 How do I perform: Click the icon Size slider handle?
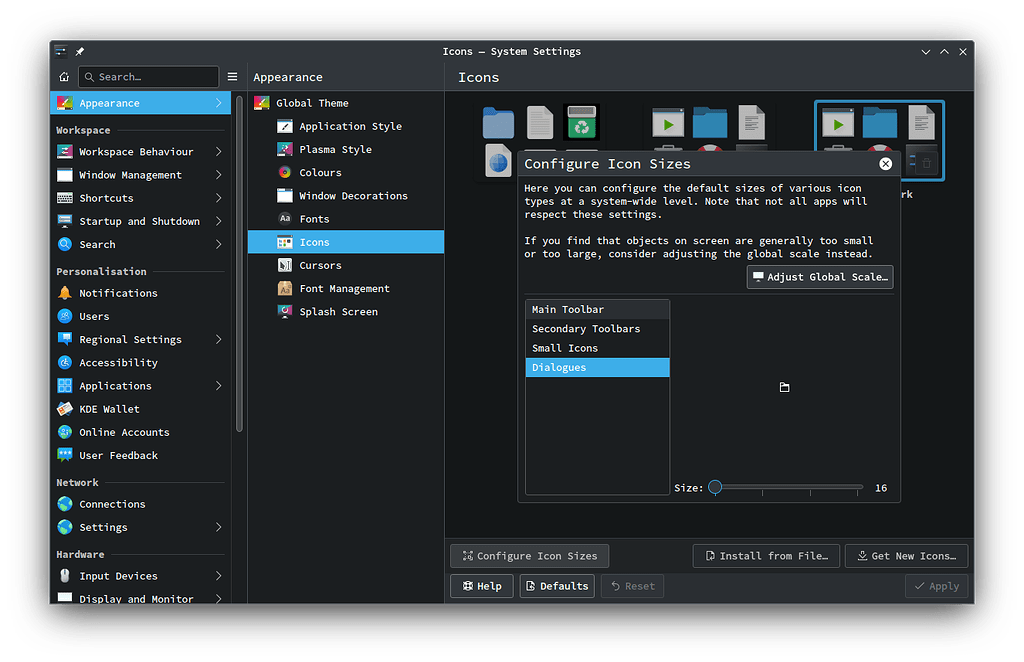click(x=715, y=487)
